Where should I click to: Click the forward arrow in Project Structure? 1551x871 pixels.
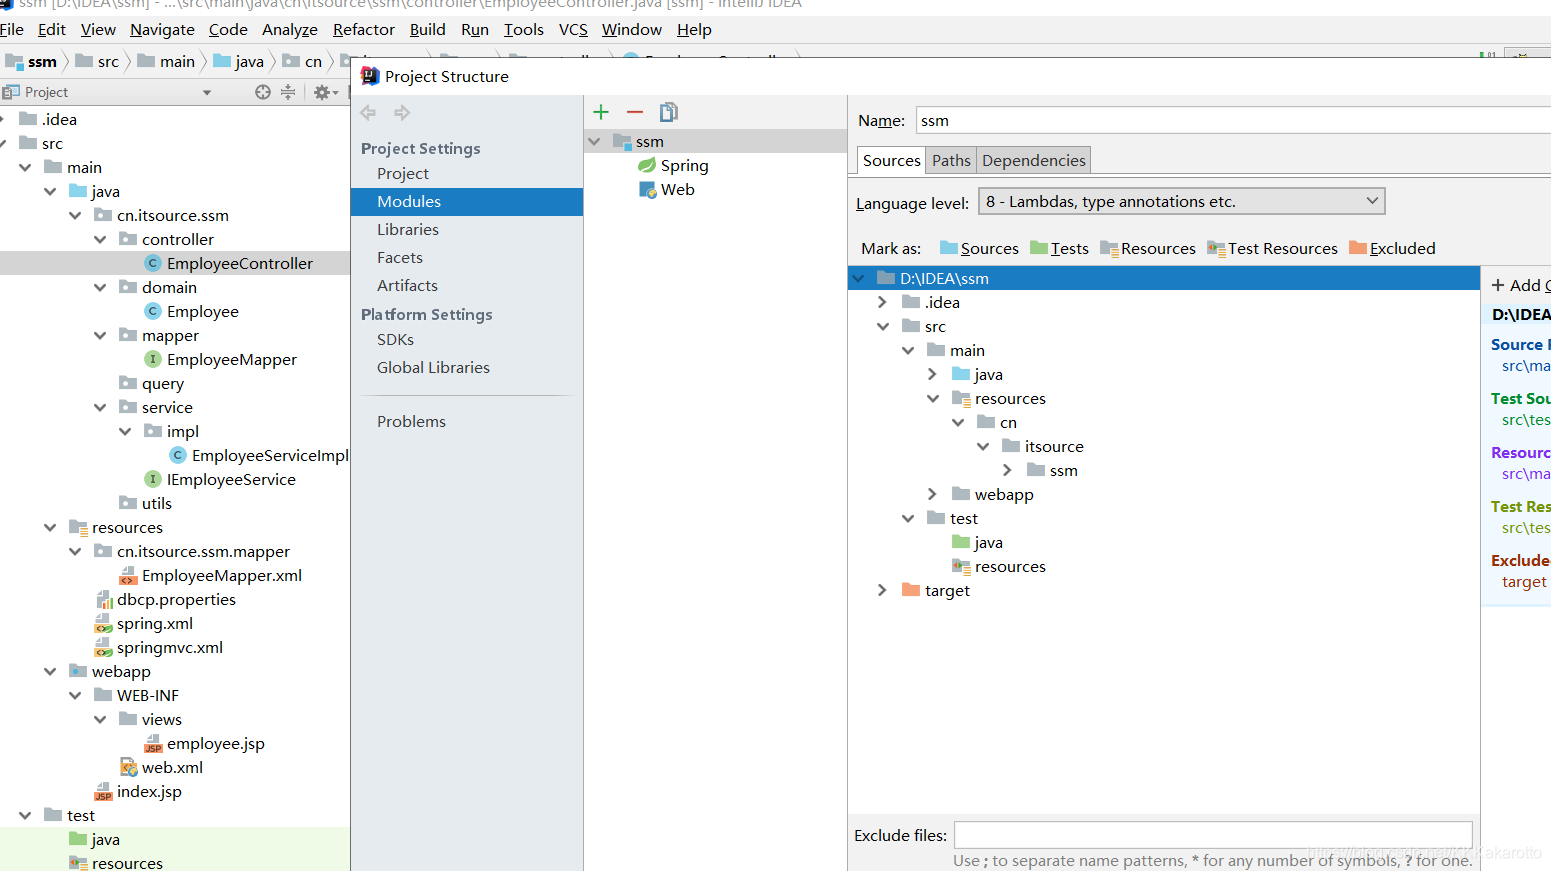tap(402, 113)
